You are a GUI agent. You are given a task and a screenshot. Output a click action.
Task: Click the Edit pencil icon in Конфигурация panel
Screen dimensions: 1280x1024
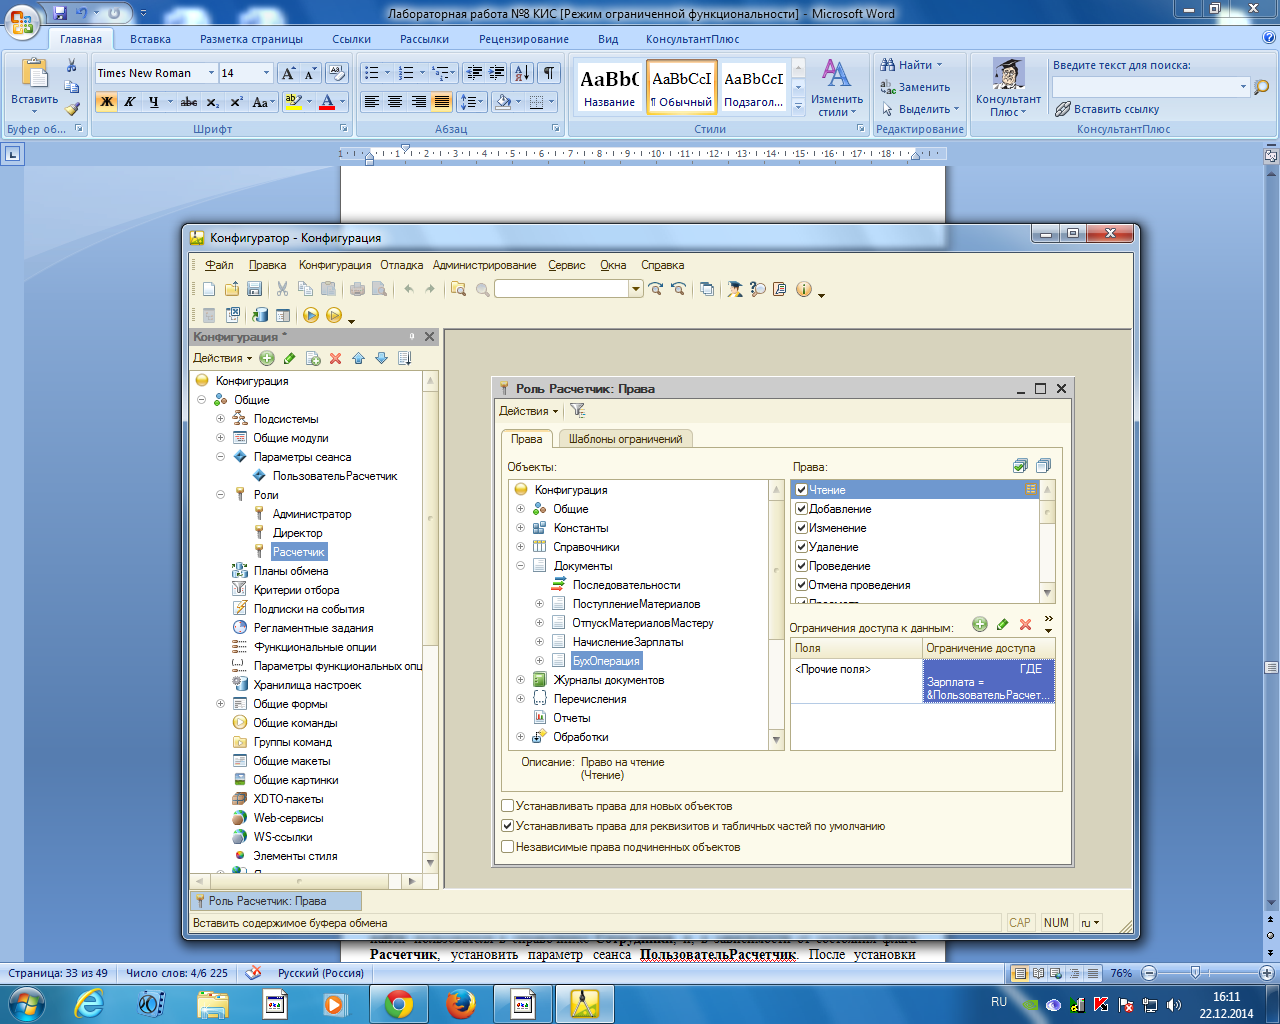290,358
